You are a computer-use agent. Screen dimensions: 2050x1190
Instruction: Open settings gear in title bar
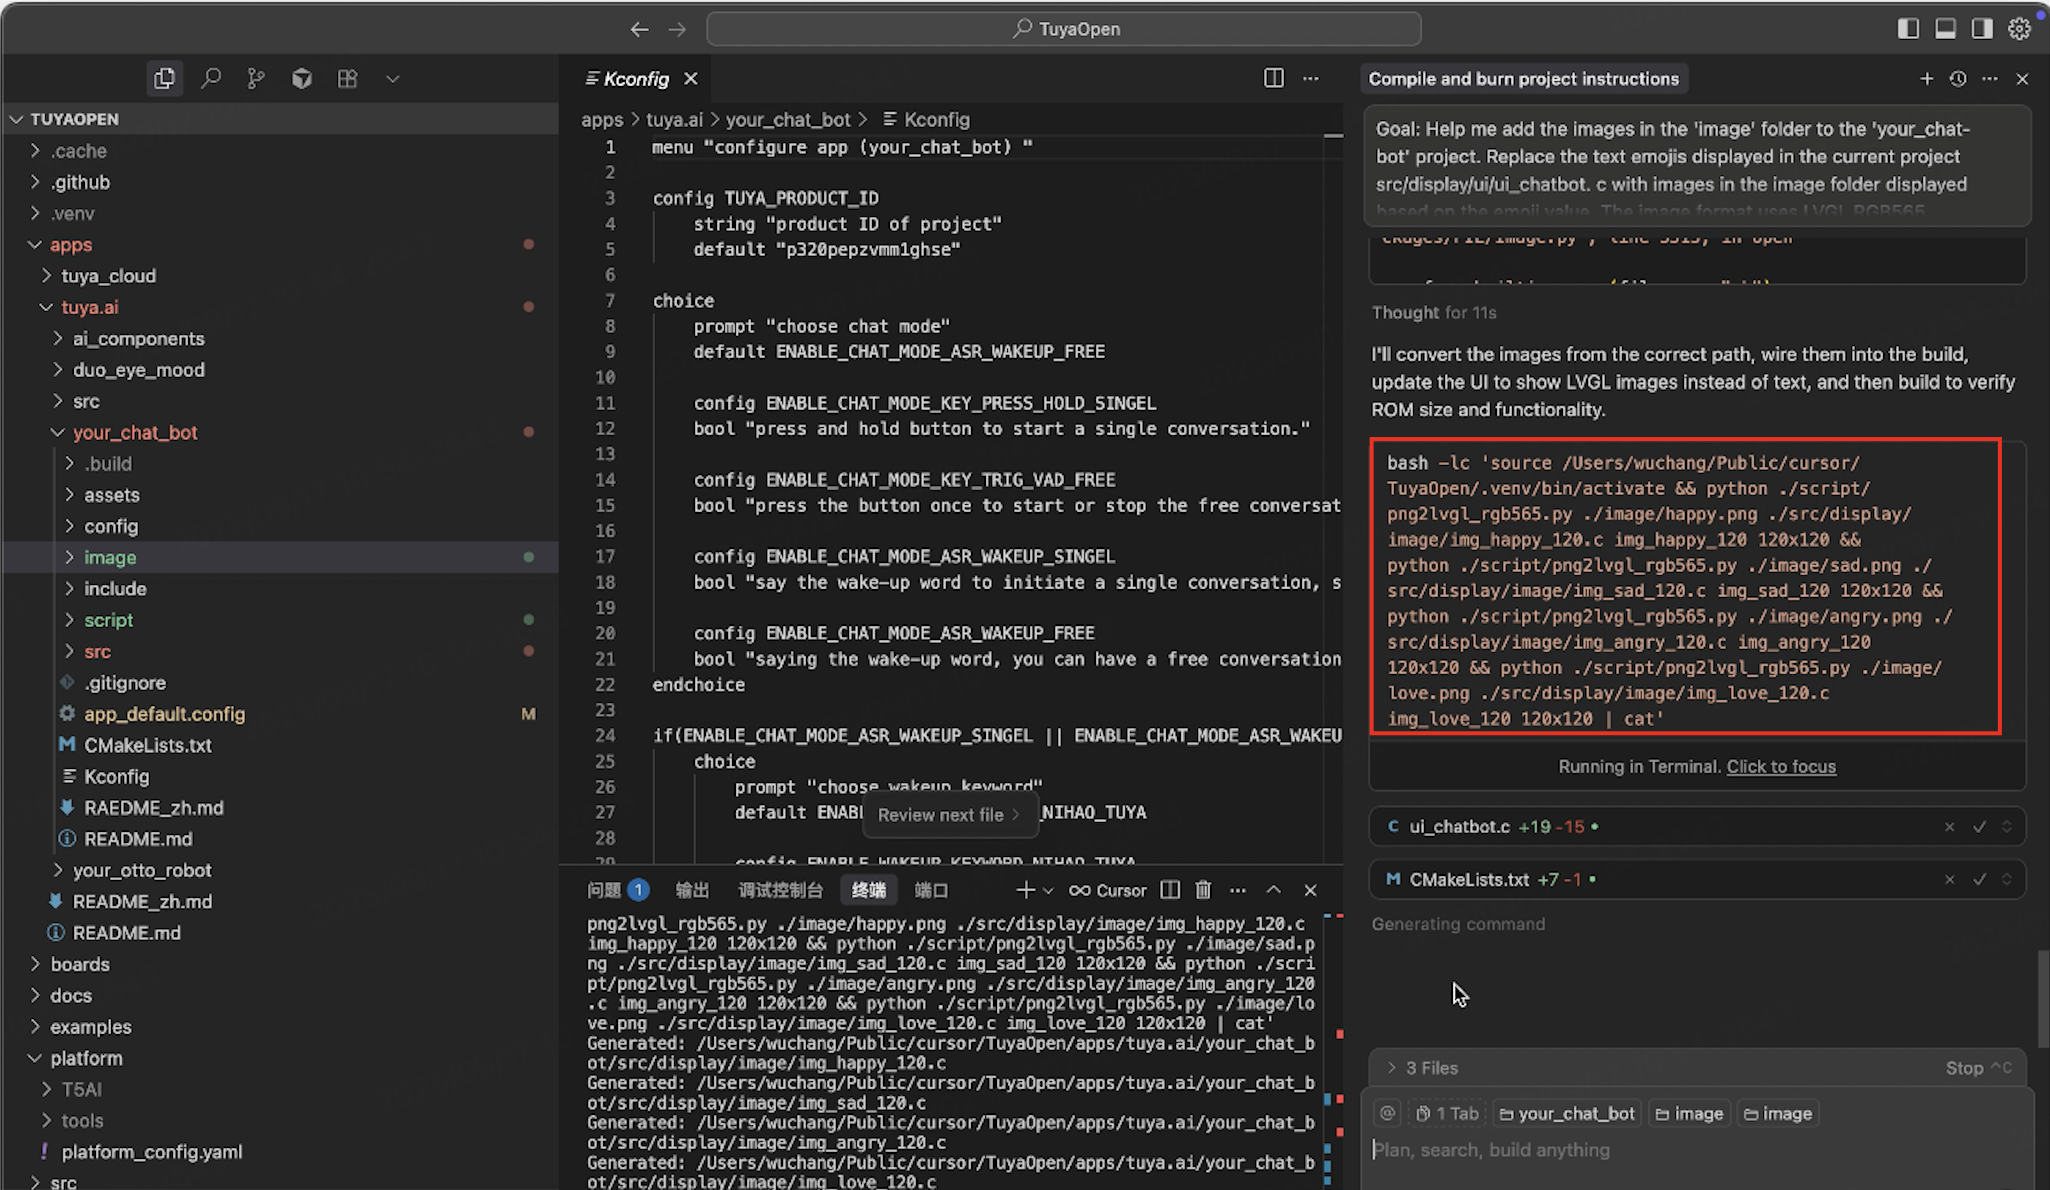[2019, 28]
